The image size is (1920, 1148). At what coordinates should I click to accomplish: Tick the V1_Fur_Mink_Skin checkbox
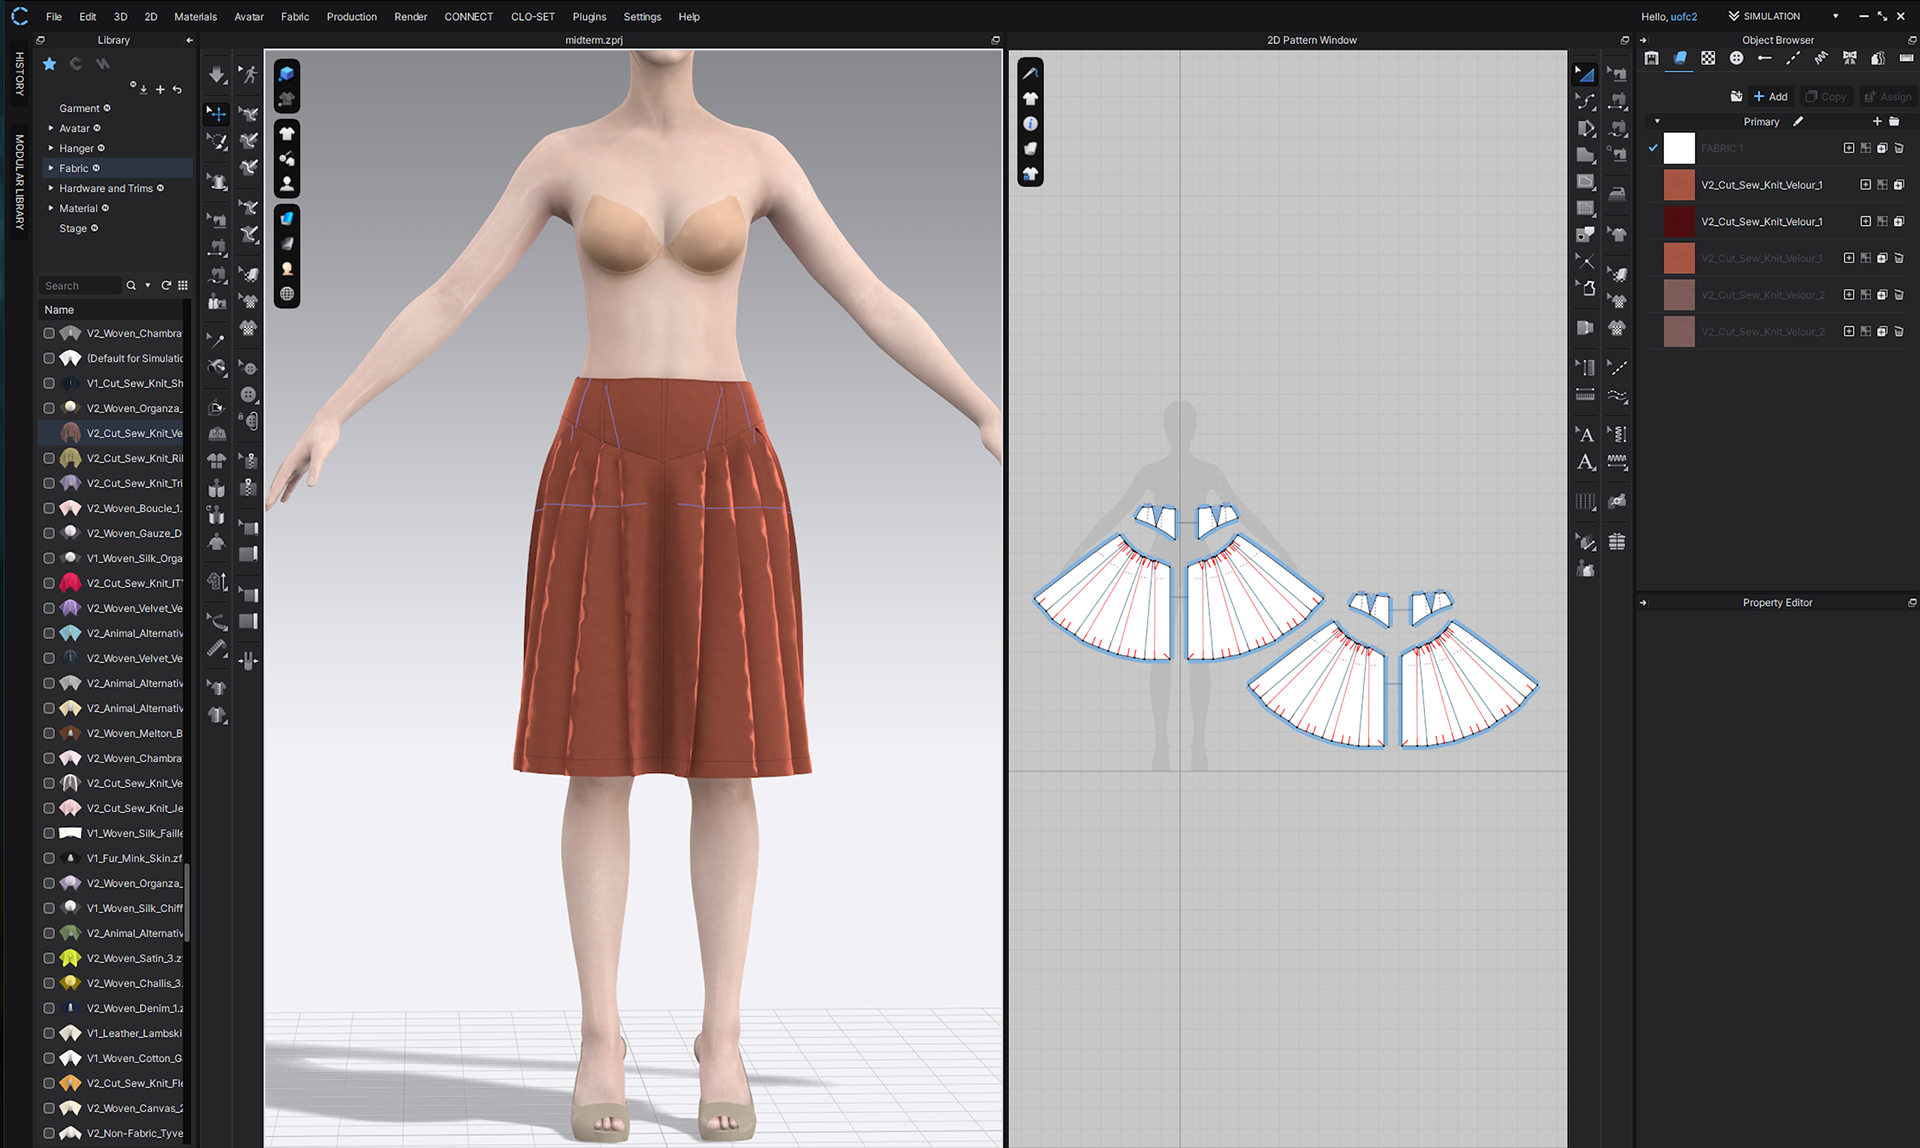[49, 858]
